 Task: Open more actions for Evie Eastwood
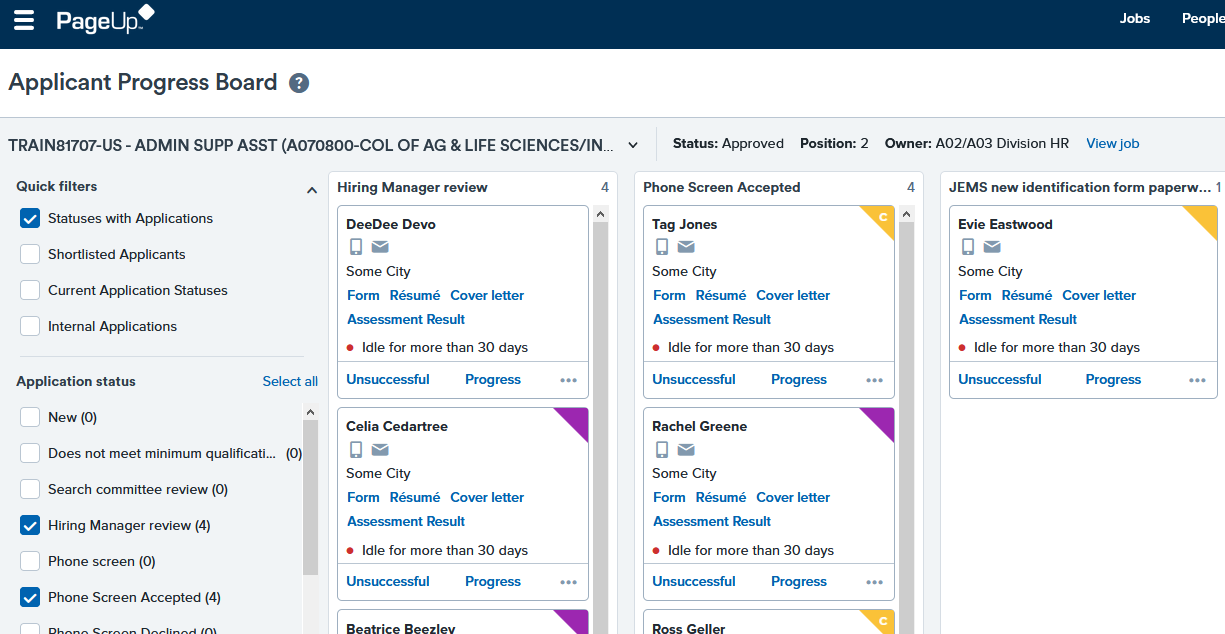[1198, 380]
